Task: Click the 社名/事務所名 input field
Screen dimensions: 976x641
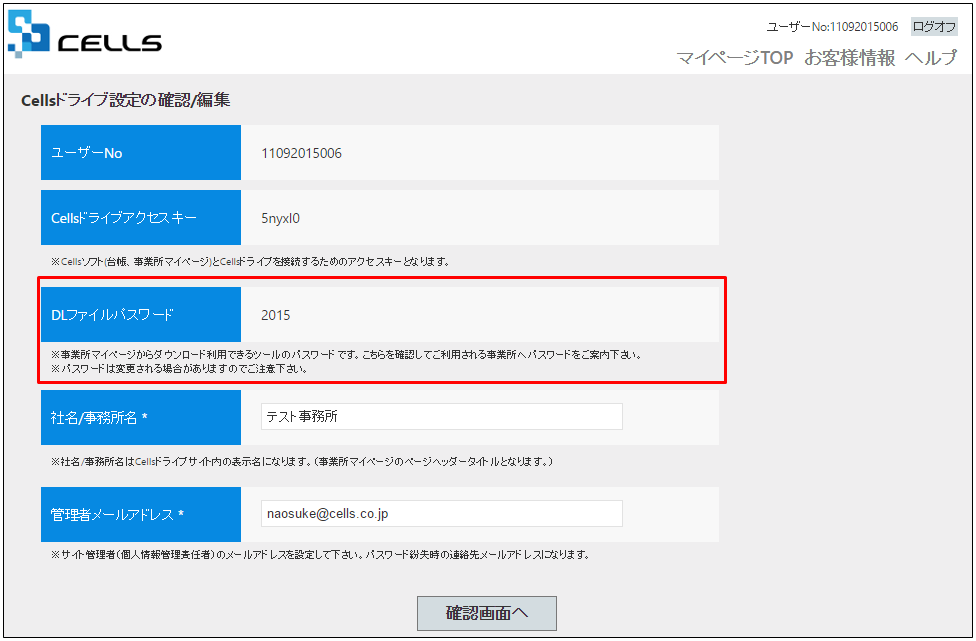Action: point(442,417)
